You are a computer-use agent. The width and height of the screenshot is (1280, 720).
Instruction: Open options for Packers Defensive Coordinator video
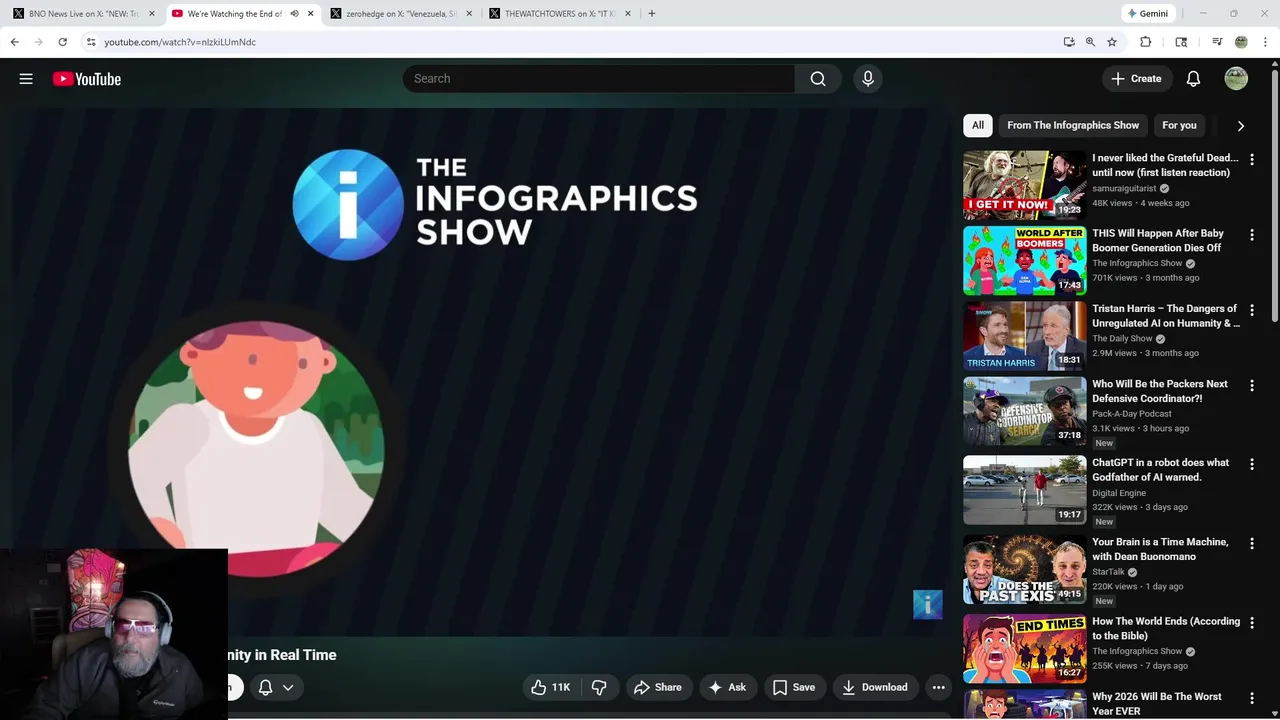(x=1252, y=385)
